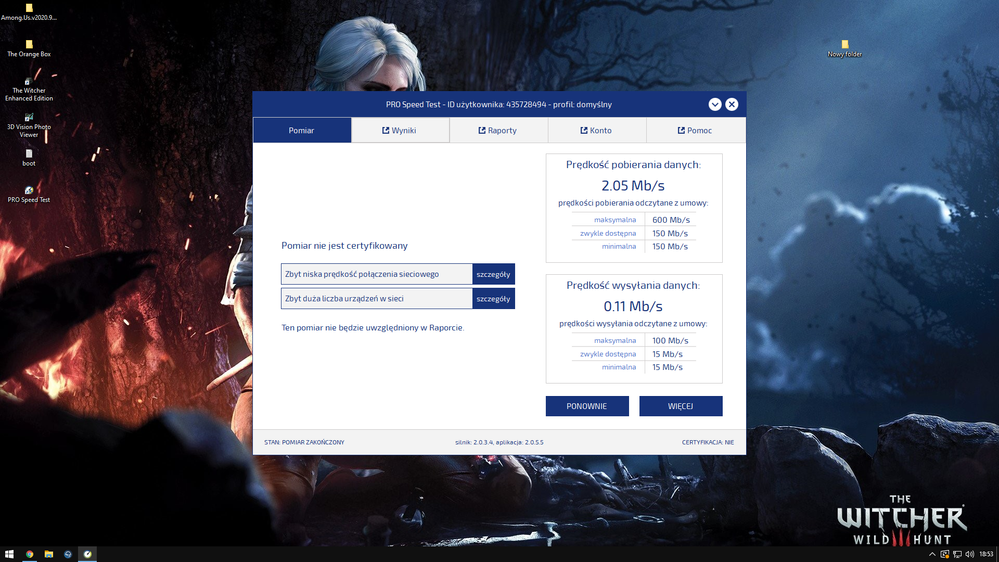Viewport: 999px width, 562px height.
Task: Click PONOWNIE to rerun the measurement
Action: point(587,406)
